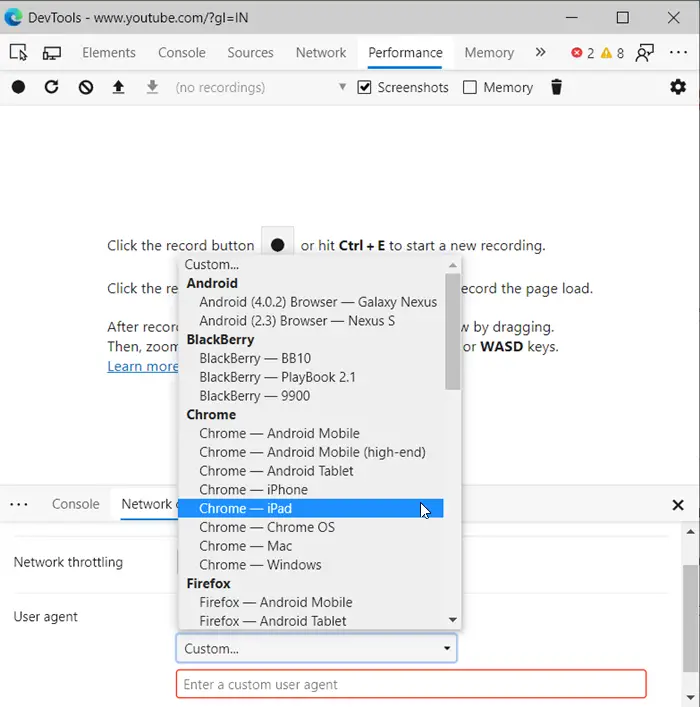Select the Performance tab
The width and height of the screenshot is (700, 707).
405,53
